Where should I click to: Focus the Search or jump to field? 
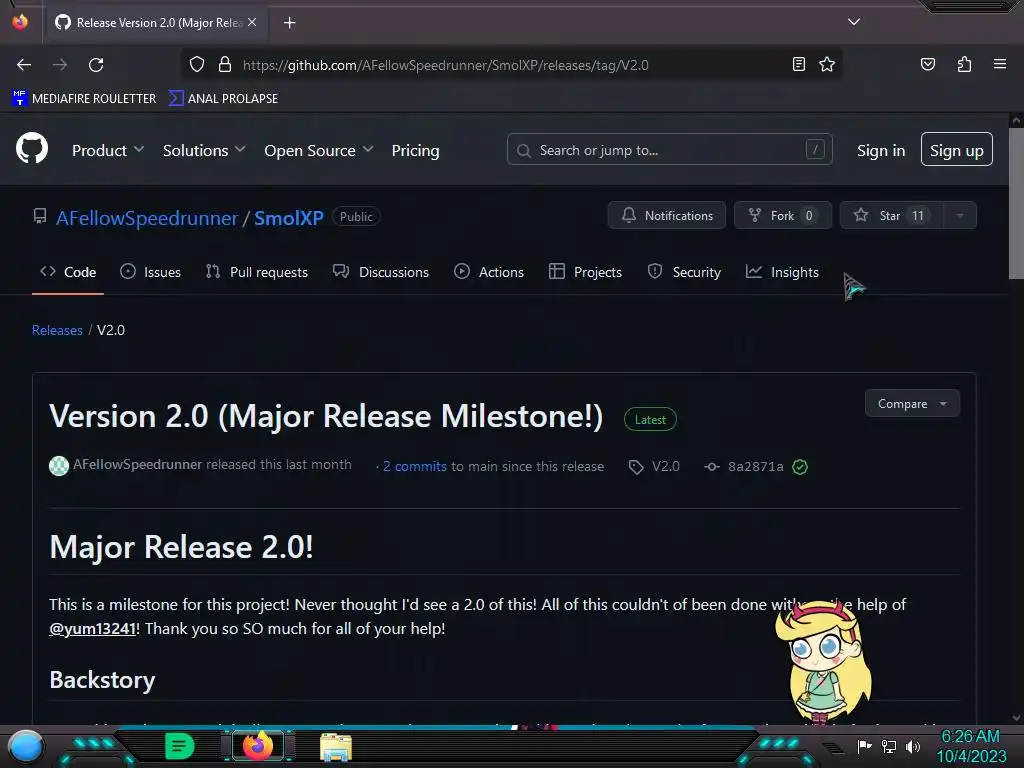click(x=669, y=150)
